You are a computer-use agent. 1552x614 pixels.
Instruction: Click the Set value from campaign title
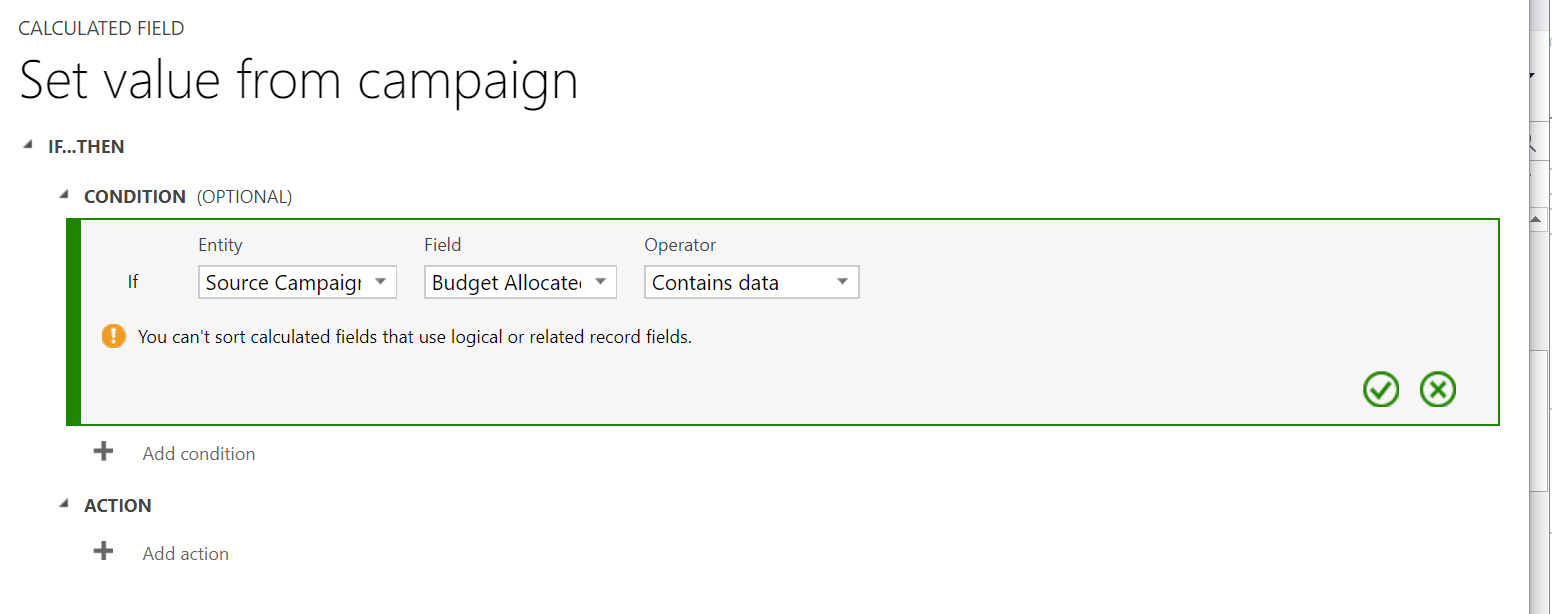[299, 80]
